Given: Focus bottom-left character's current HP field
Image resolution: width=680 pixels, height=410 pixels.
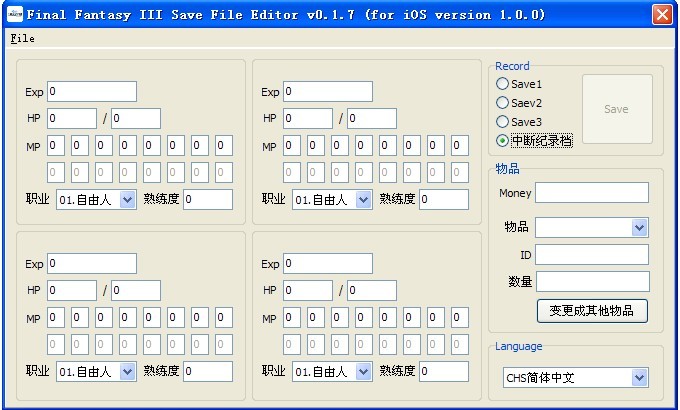Looking at the screenshot, I should tap(72, 290).
